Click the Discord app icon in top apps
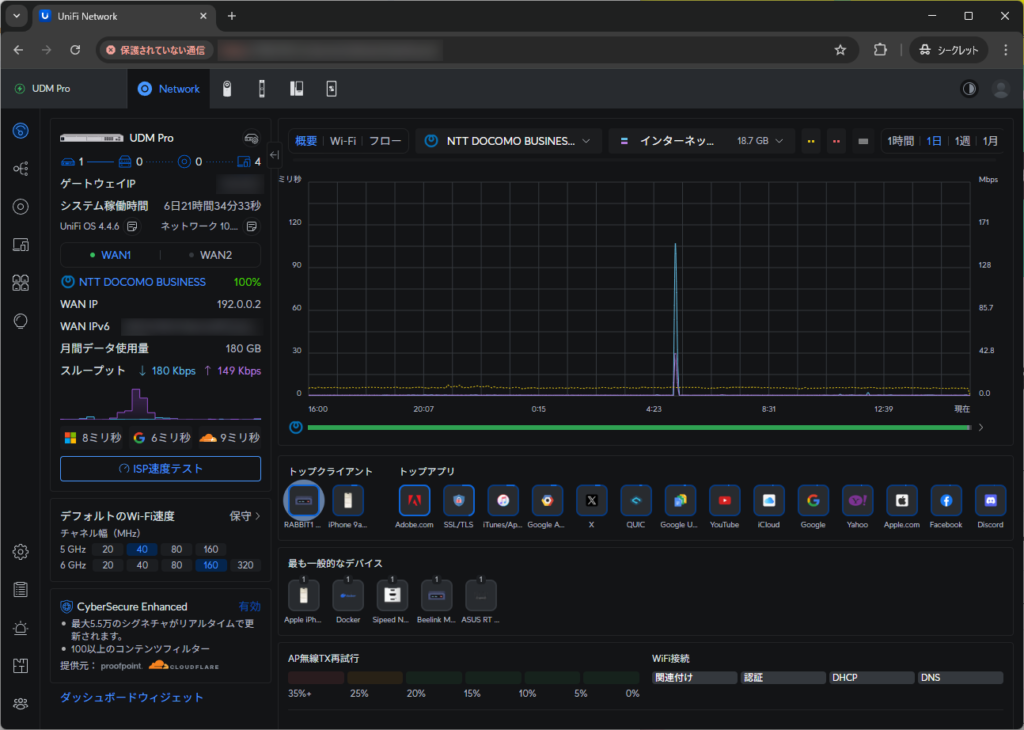 990,500
